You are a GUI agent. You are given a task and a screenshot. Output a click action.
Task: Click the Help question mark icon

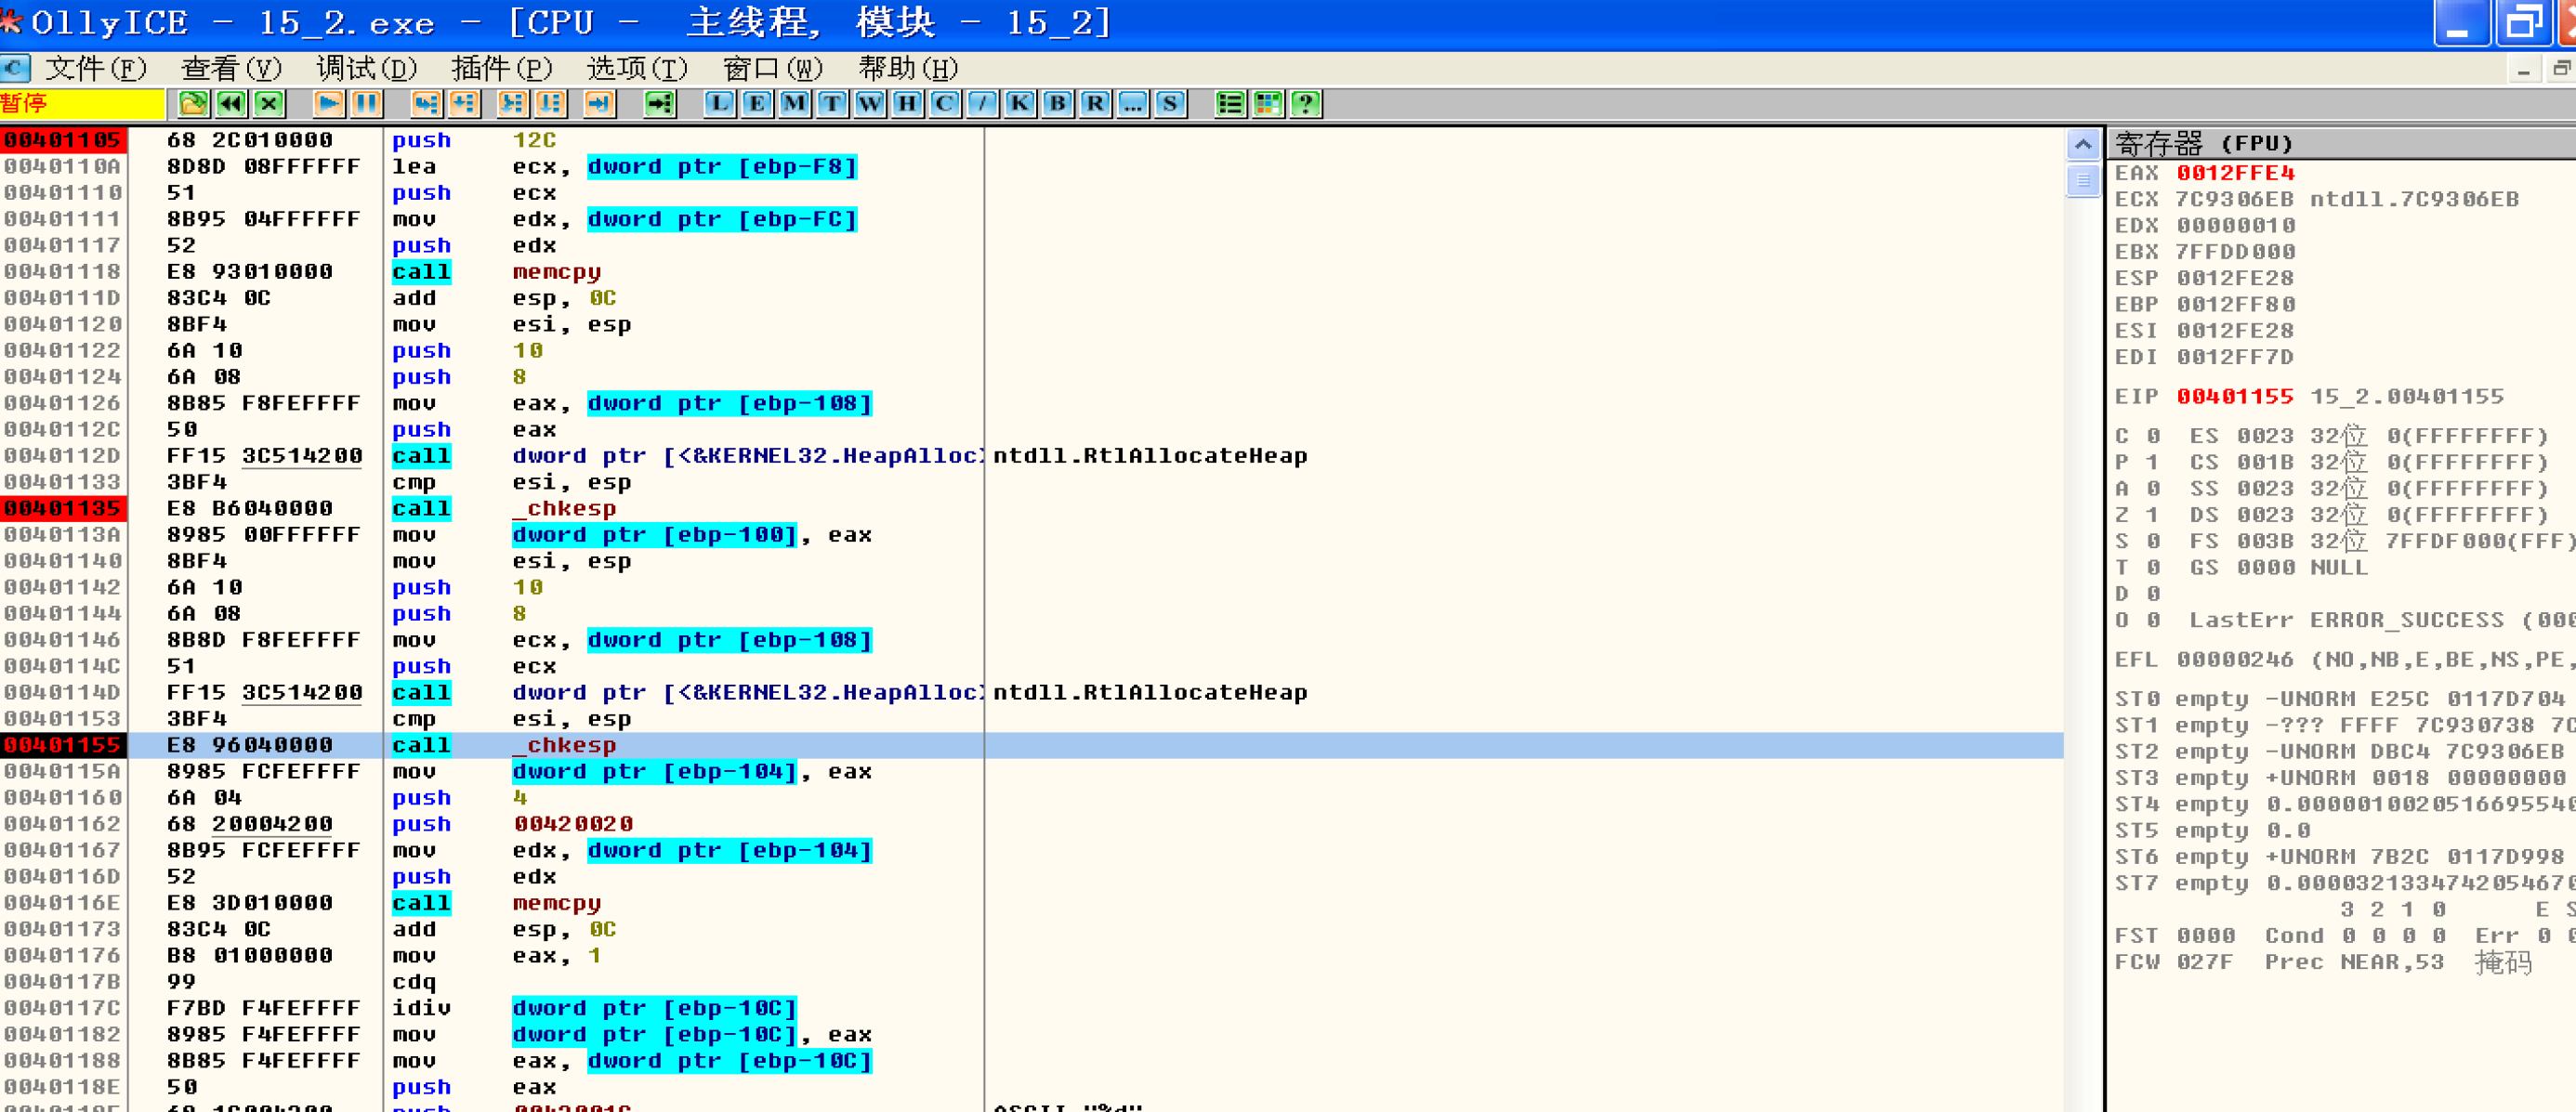click(1306, 104)
